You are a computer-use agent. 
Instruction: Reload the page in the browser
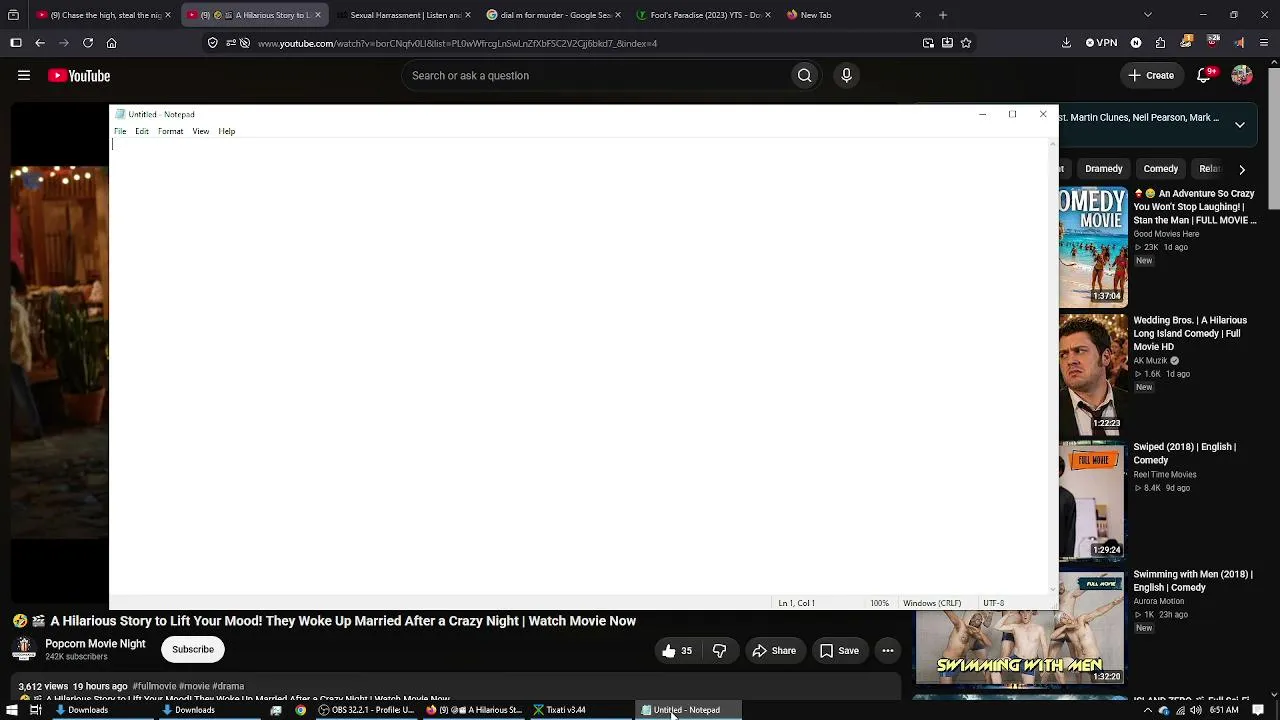(x=88, y=43)
